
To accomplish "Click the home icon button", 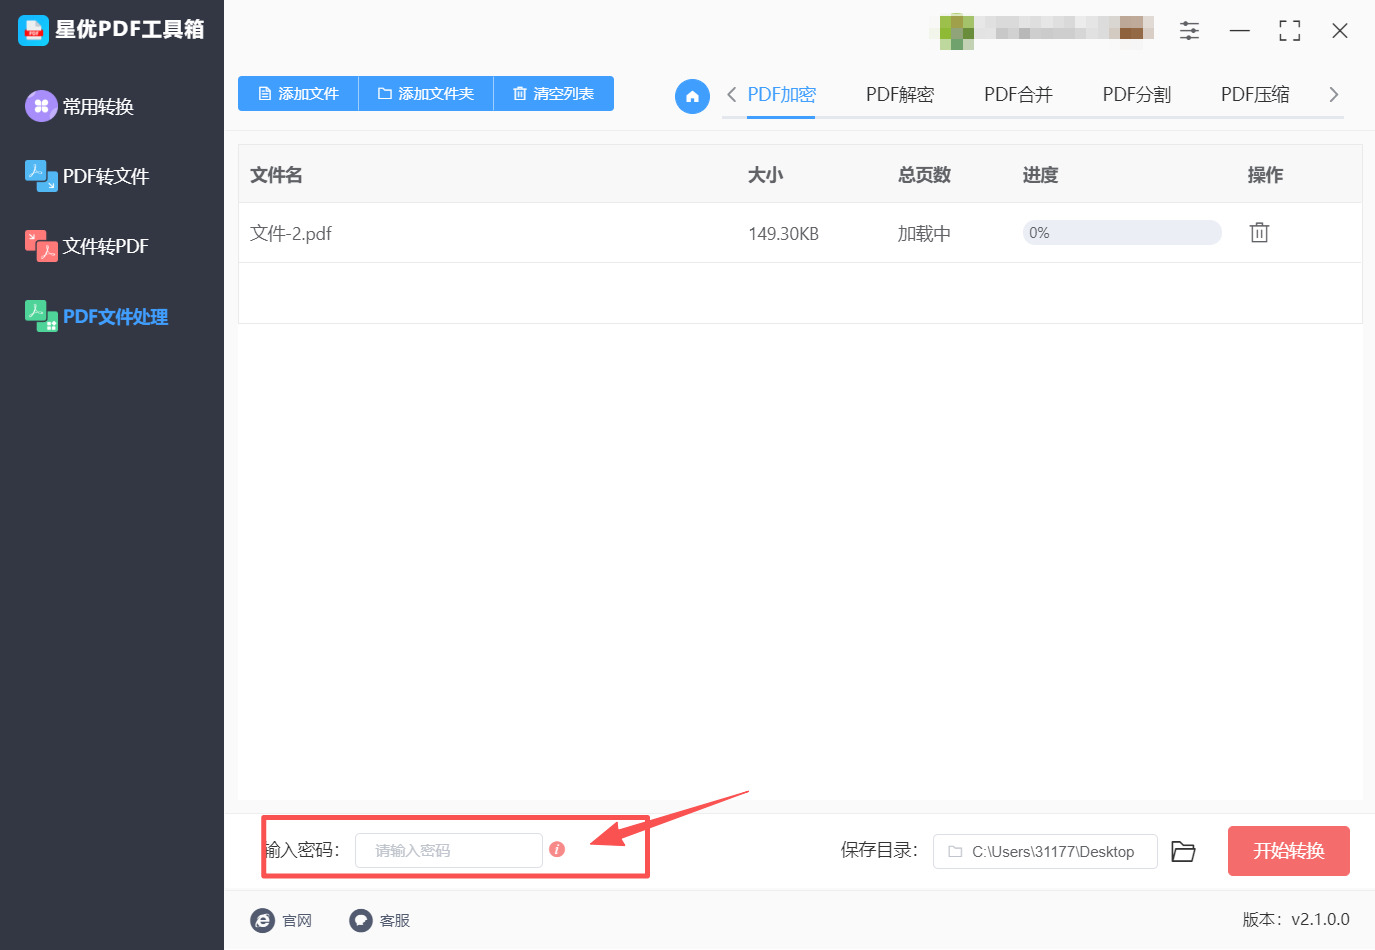I will 692,96.
